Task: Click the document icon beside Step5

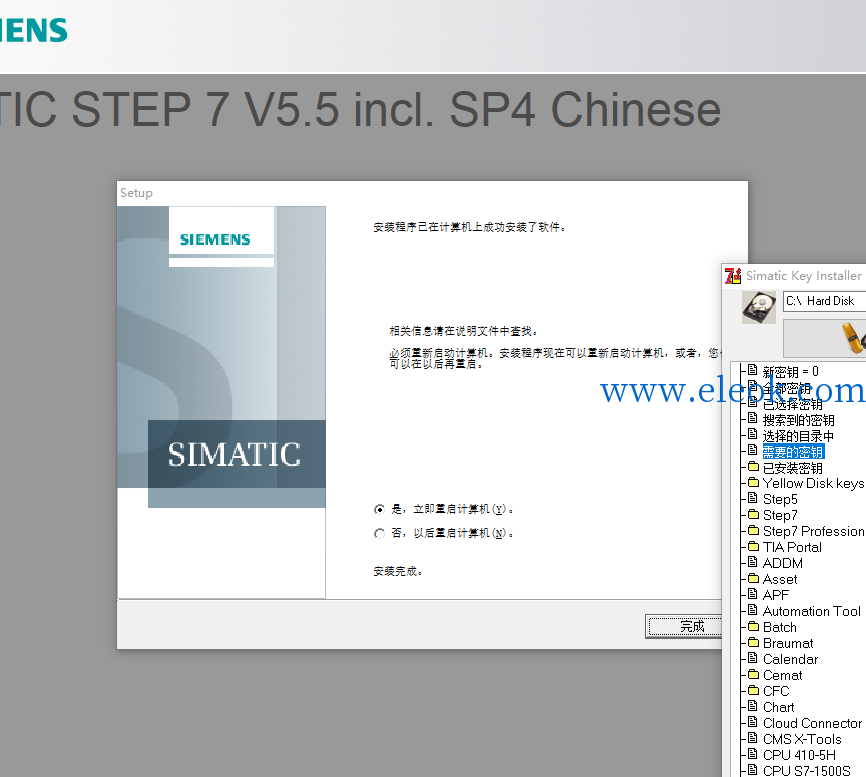Action: [x=752, y=498]
